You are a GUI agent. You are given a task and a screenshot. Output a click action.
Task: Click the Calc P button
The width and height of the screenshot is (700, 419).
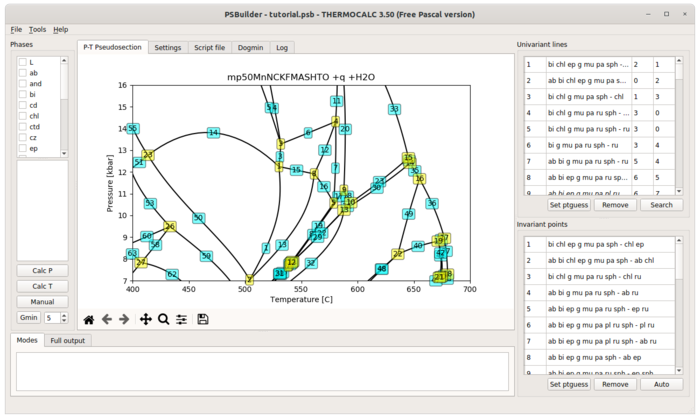[x=42, y=271]
